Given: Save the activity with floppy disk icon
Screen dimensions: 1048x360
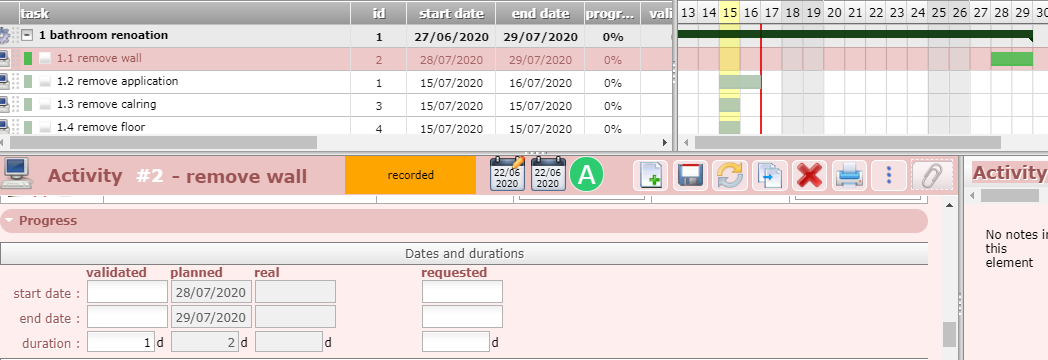Looking at the screenshot, I should 690,176.
